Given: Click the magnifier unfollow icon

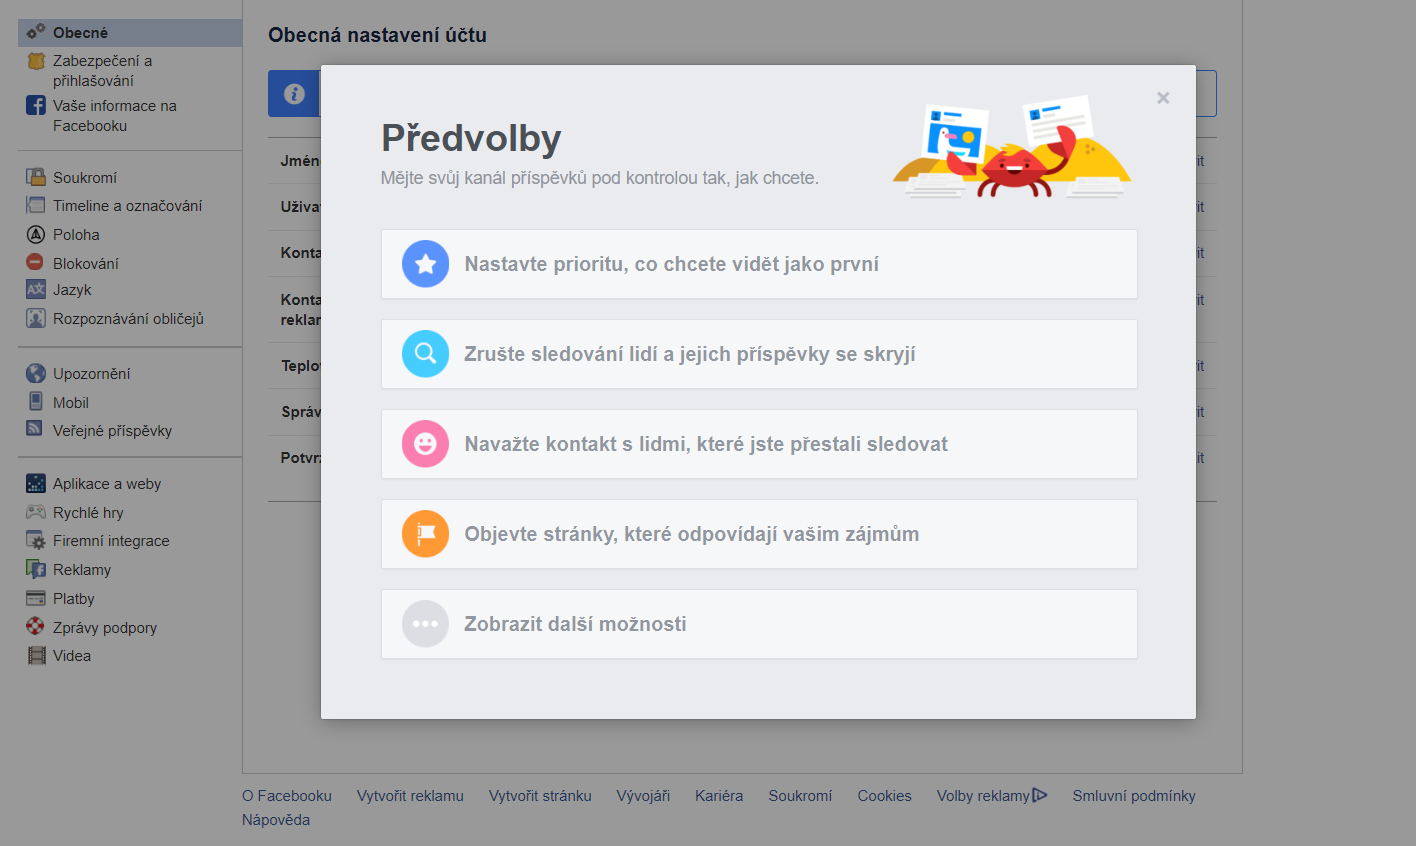Looking at the screenshot, I should (425, 354).
